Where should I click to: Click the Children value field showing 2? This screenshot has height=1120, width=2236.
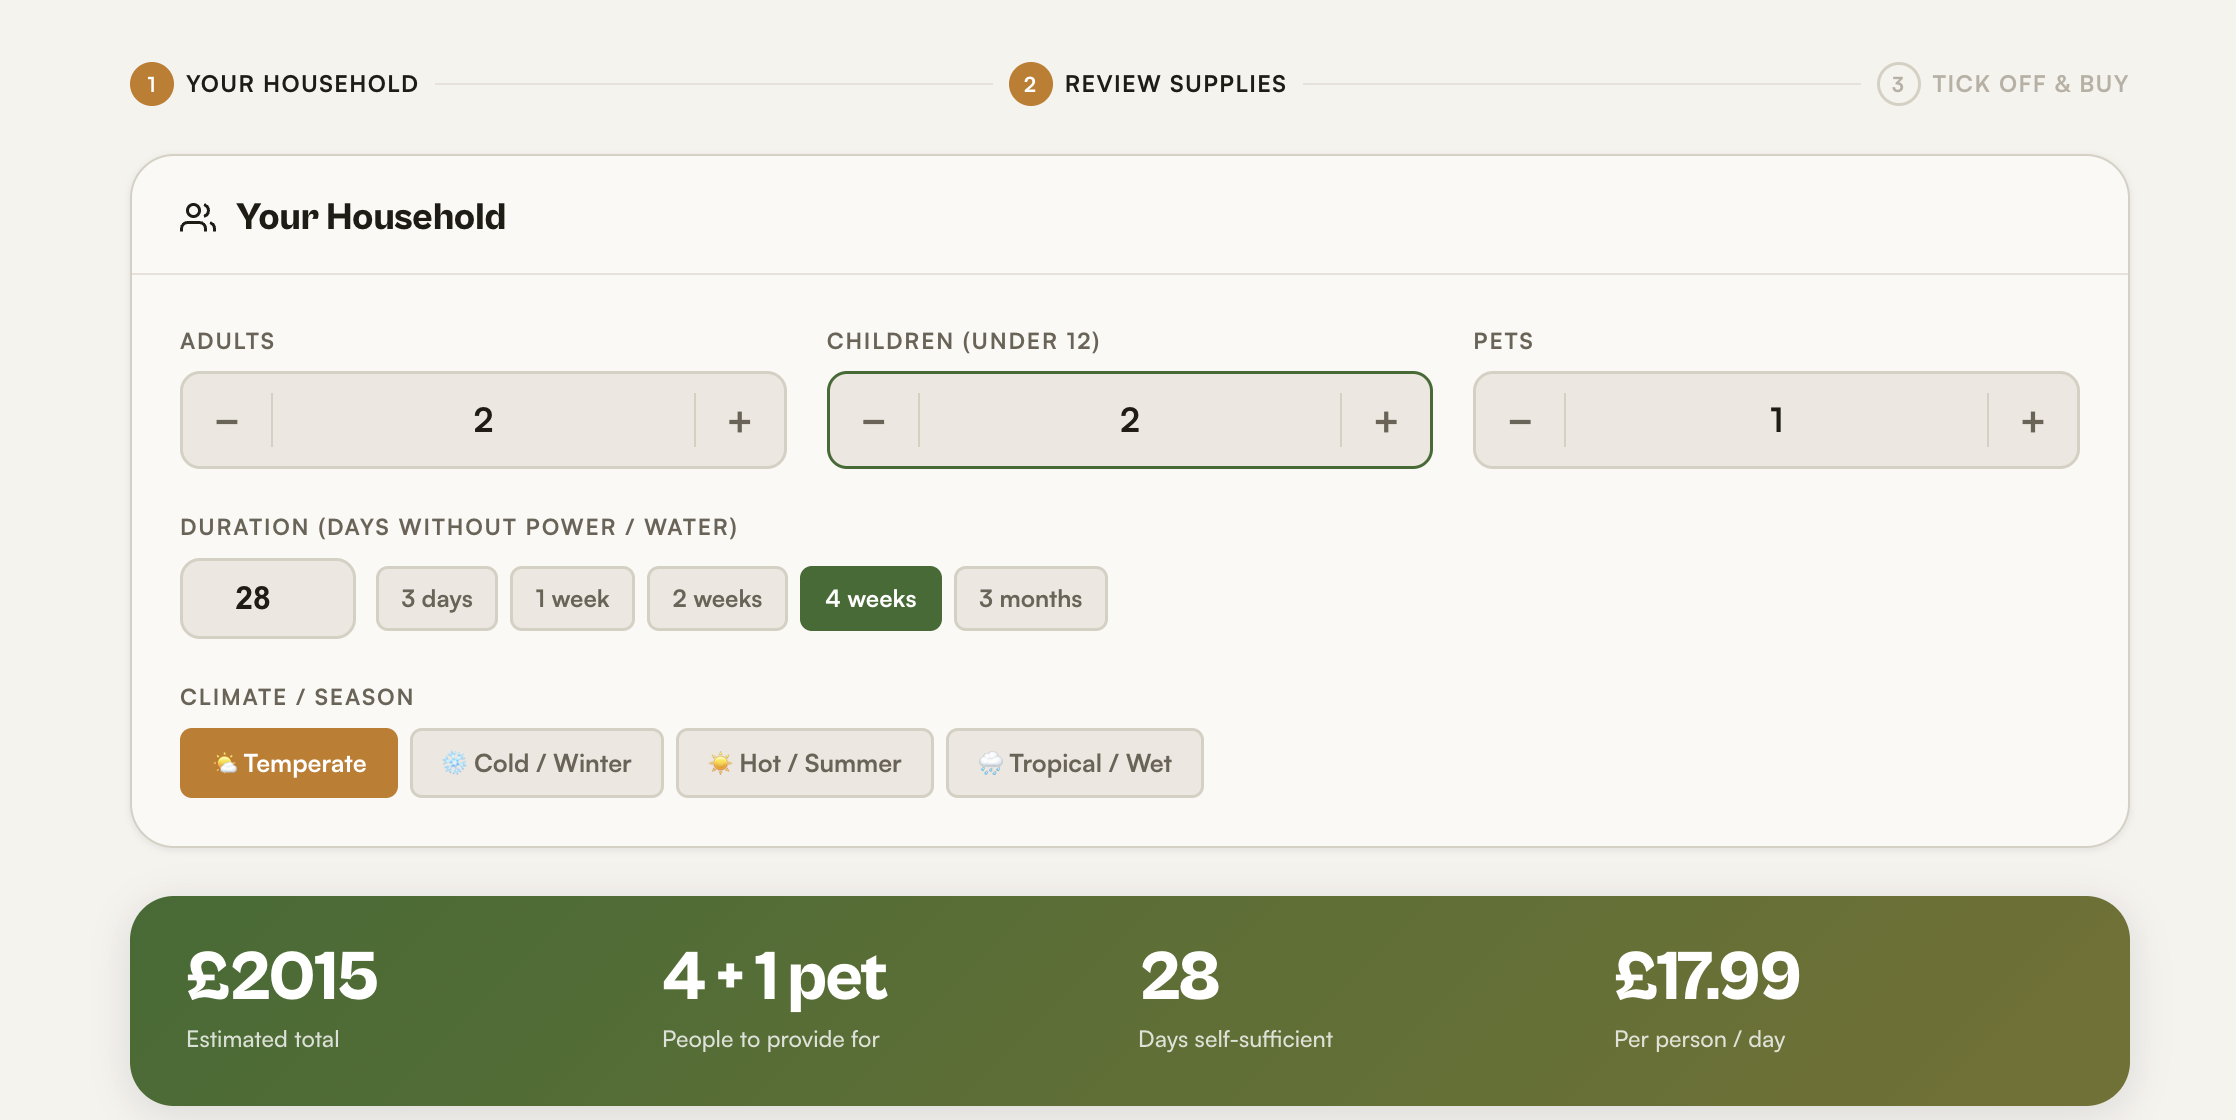click(1130, 421)
